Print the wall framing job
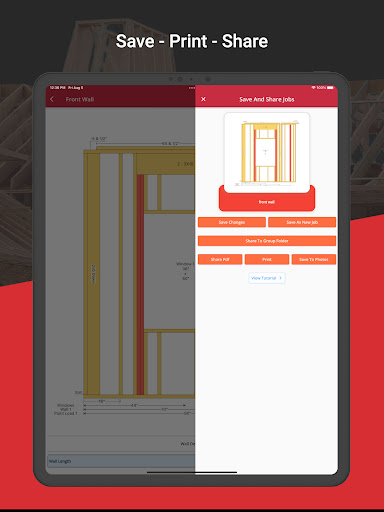 (267, 259)
